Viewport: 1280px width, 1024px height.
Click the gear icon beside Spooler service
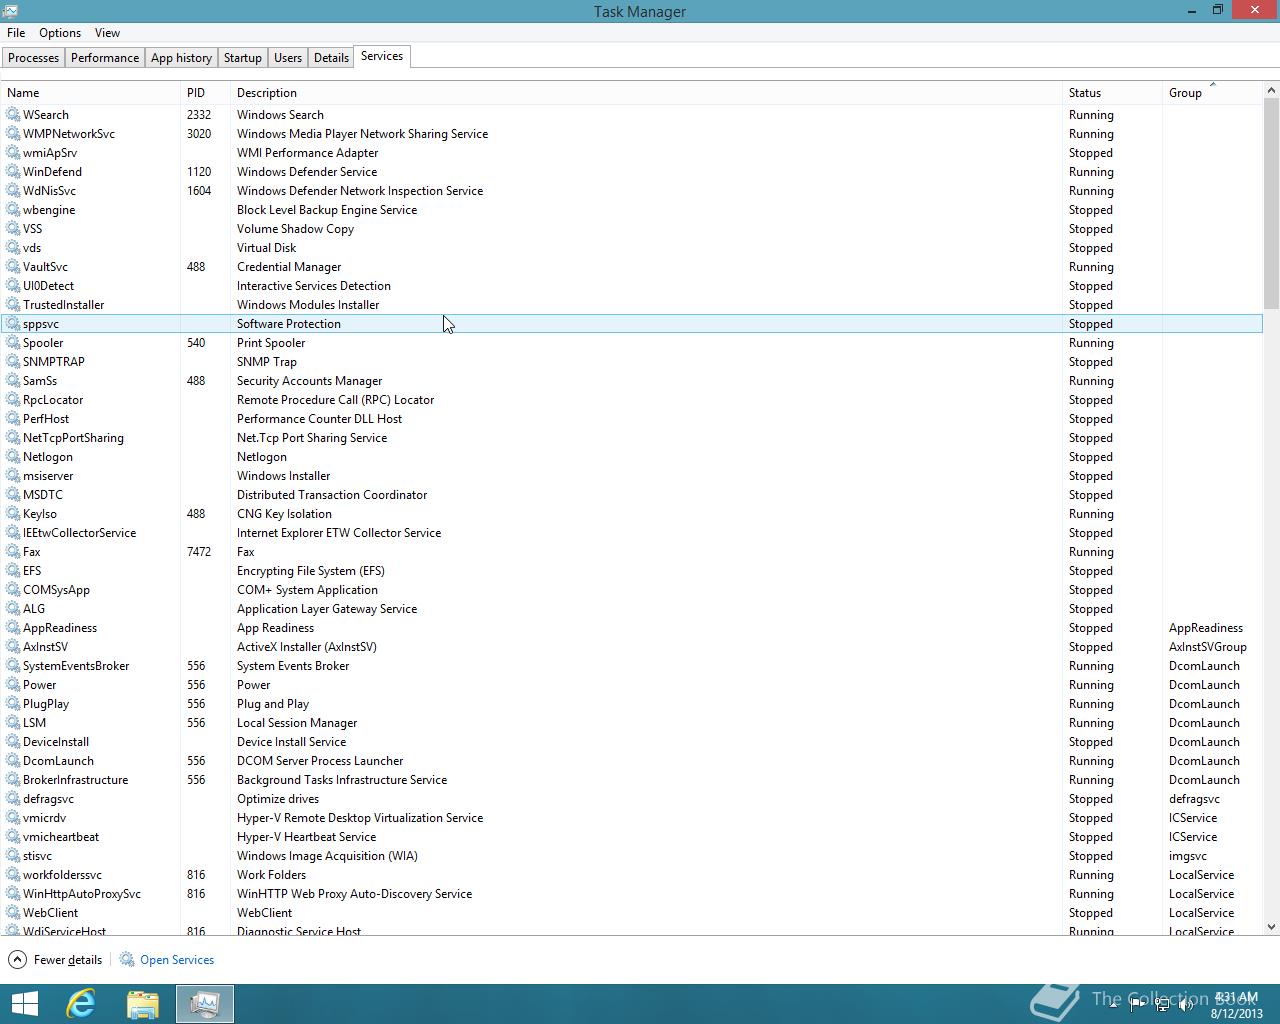click(x=13, y=343)
